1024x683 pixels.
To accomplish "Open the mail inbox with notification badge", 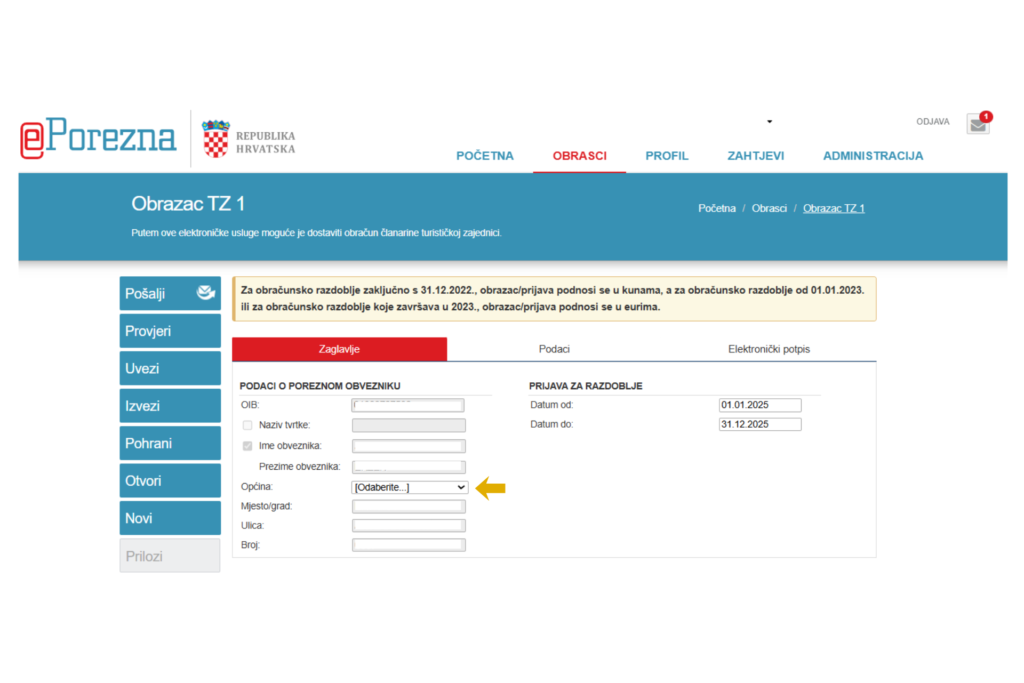I will coord(978,123).
